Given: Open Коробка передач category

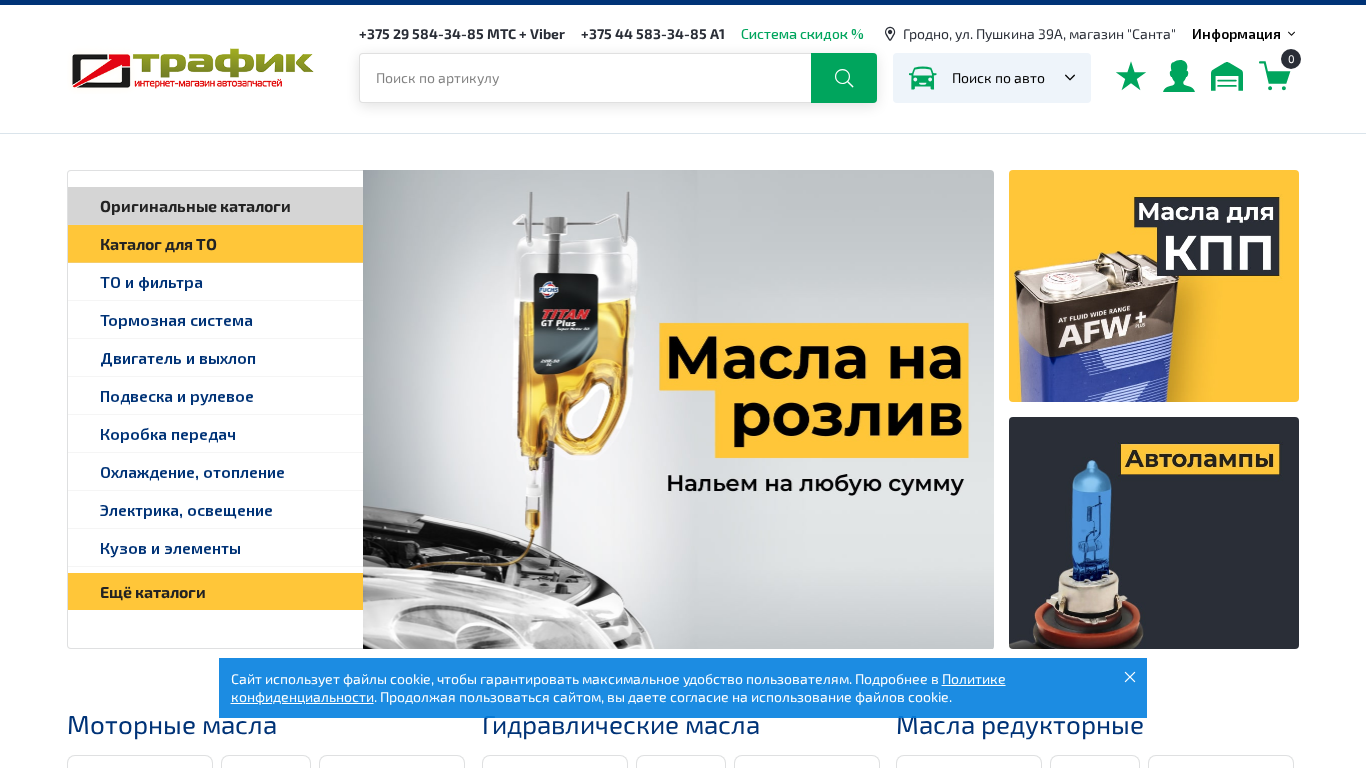Looking at the screenshot, I should click(x=215, y=434).
